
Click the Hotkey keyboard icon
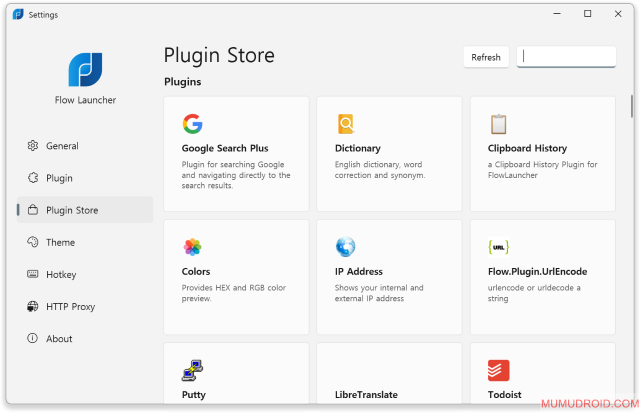tap(33, 274)
